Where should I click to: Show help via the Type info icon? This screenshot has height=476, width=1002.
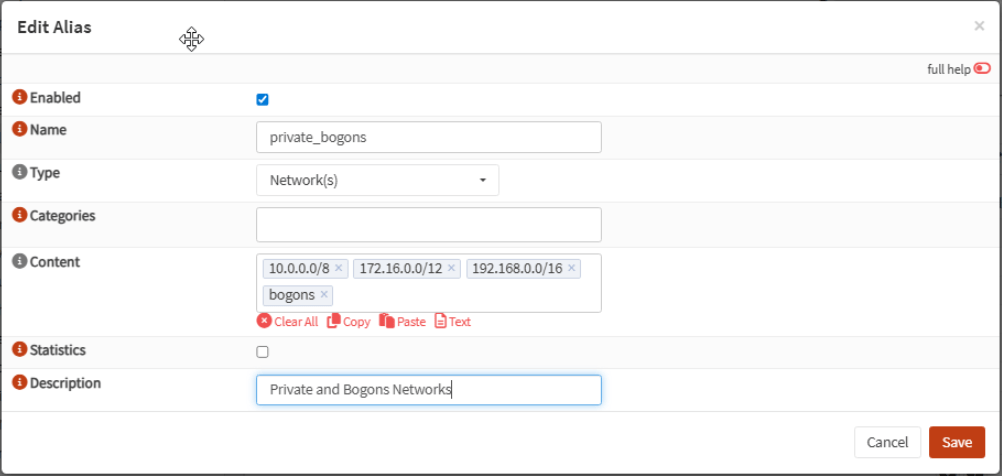click(x=19, y=173)
